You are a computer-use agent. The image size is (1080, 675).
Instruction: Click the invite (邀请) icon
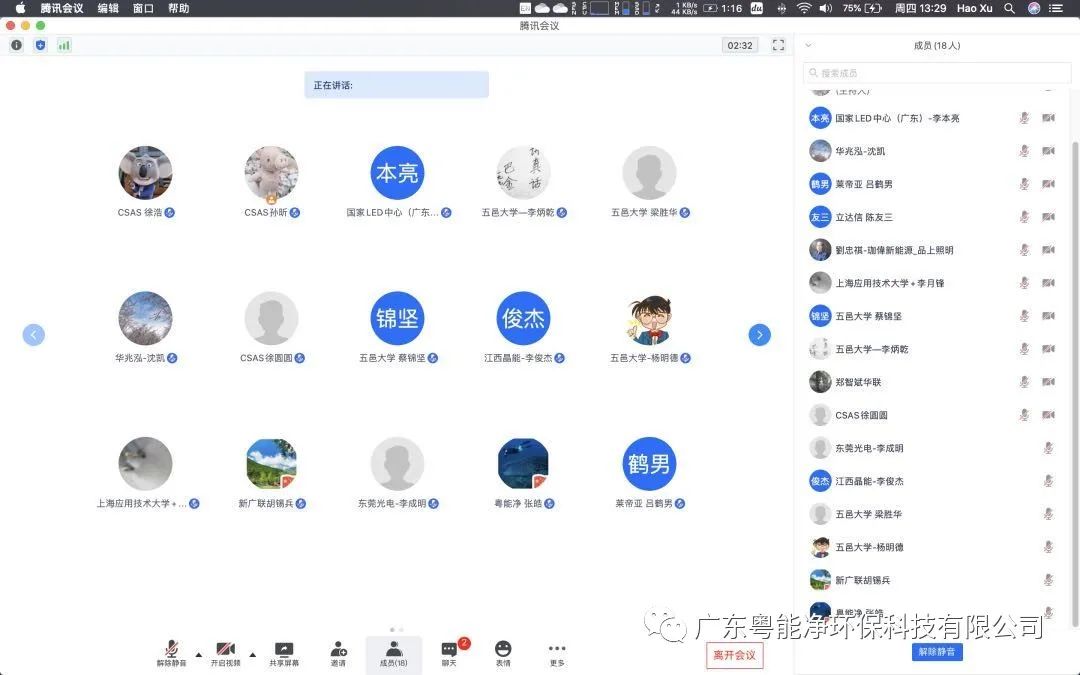(338, 654)
